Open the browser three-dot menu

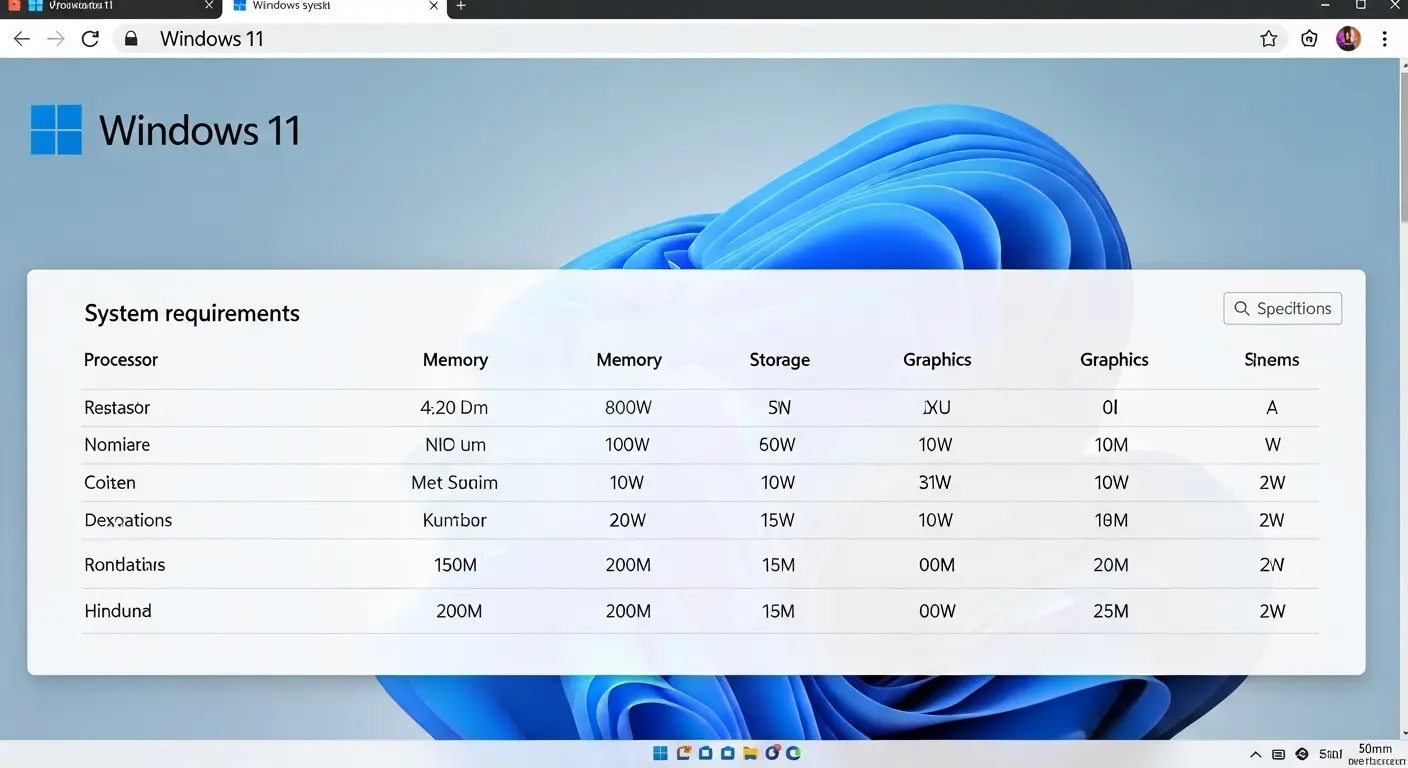point(1384,39)
